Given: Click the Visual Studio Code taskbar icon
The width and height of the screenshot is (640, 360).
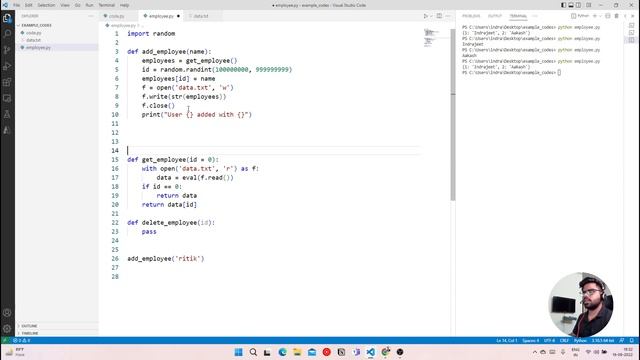Looking at the screenshot, I should tap(371, 352).
